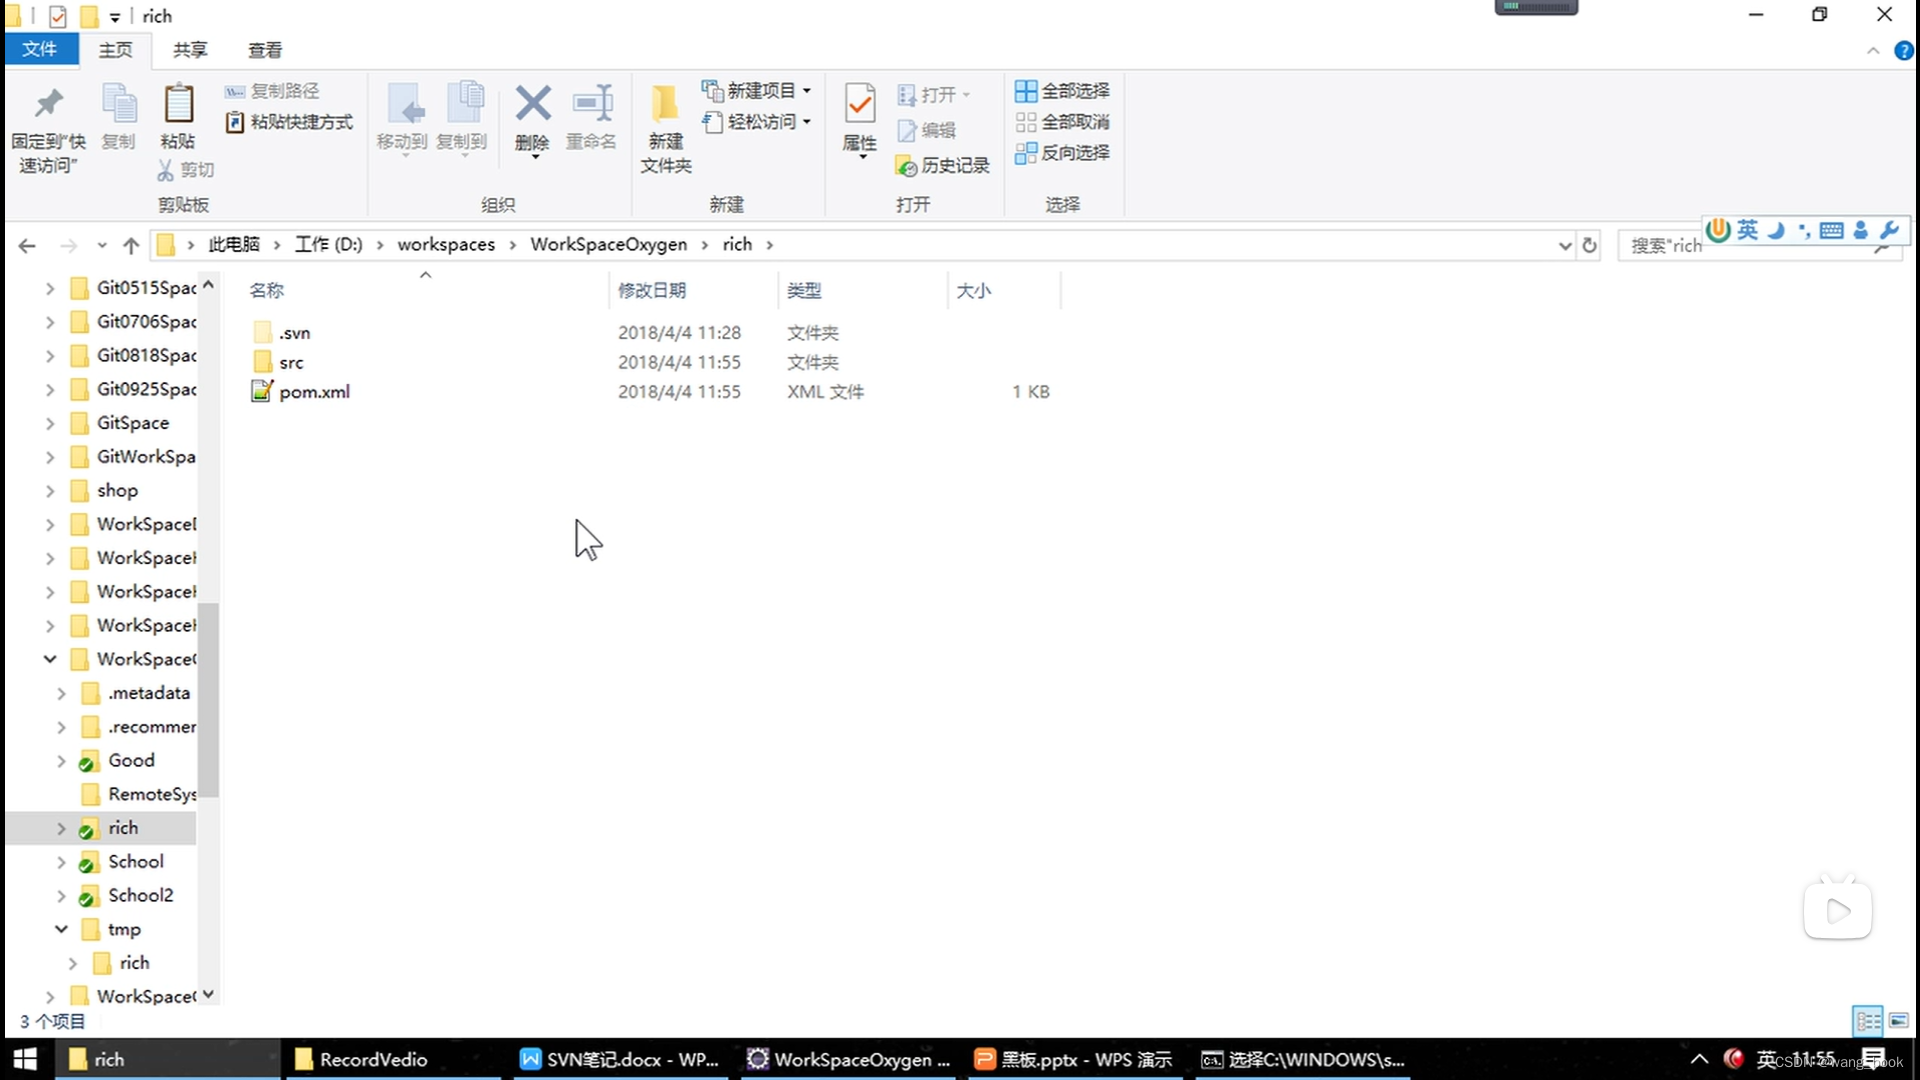Screen dimensions: 1920x1080
Task: Open the New item dropdown
Action: click(x=756, y=91)
